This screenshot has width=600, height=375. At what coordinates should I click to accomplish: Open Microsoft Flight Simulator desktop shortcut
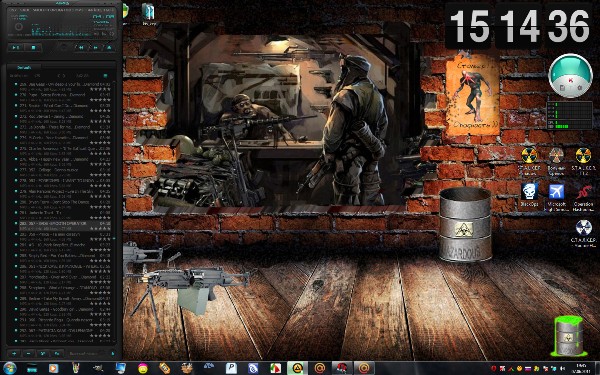coord(556,197)
